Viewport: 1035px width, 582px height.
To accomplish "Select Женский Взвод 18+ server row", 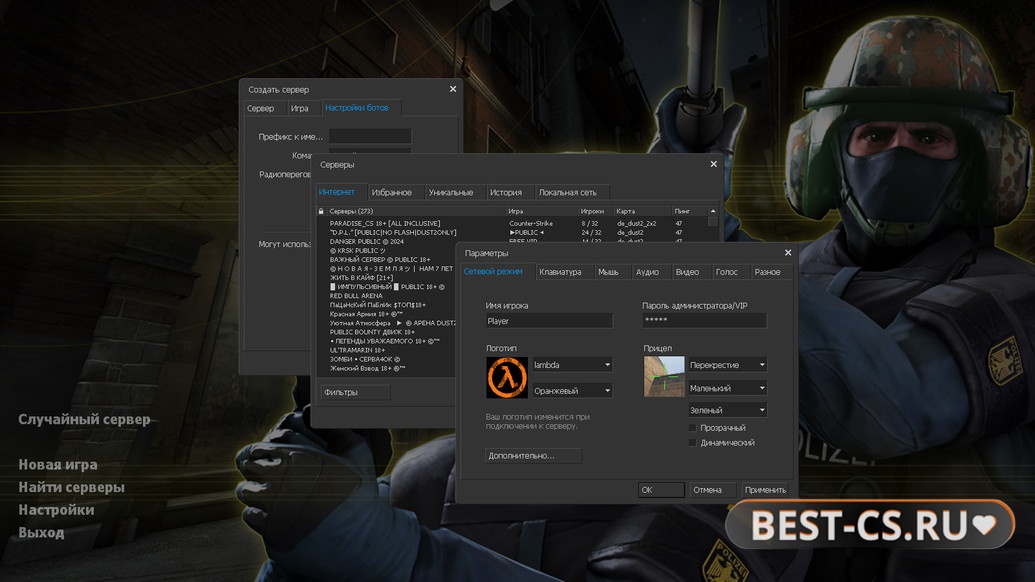I will 387,368.
